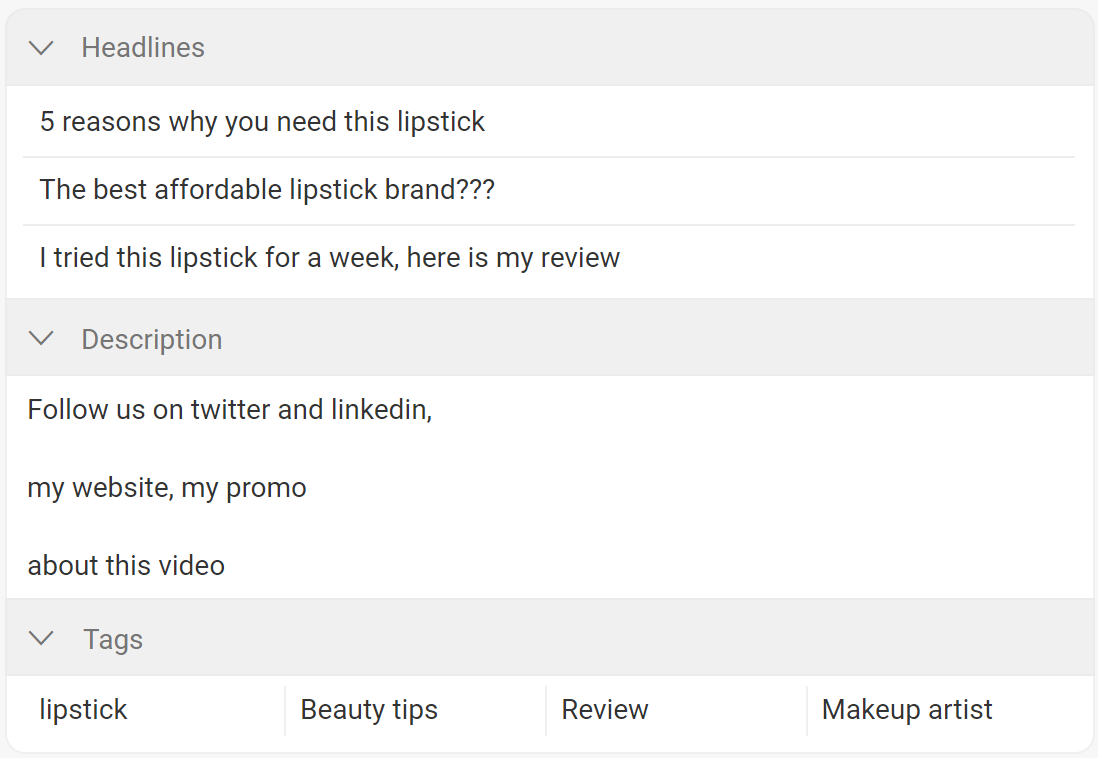Image resolution: width=1098 pixels, height=758 pixels.
Task: Pick the 'Review' tag
Action: (x=605, y=710)
